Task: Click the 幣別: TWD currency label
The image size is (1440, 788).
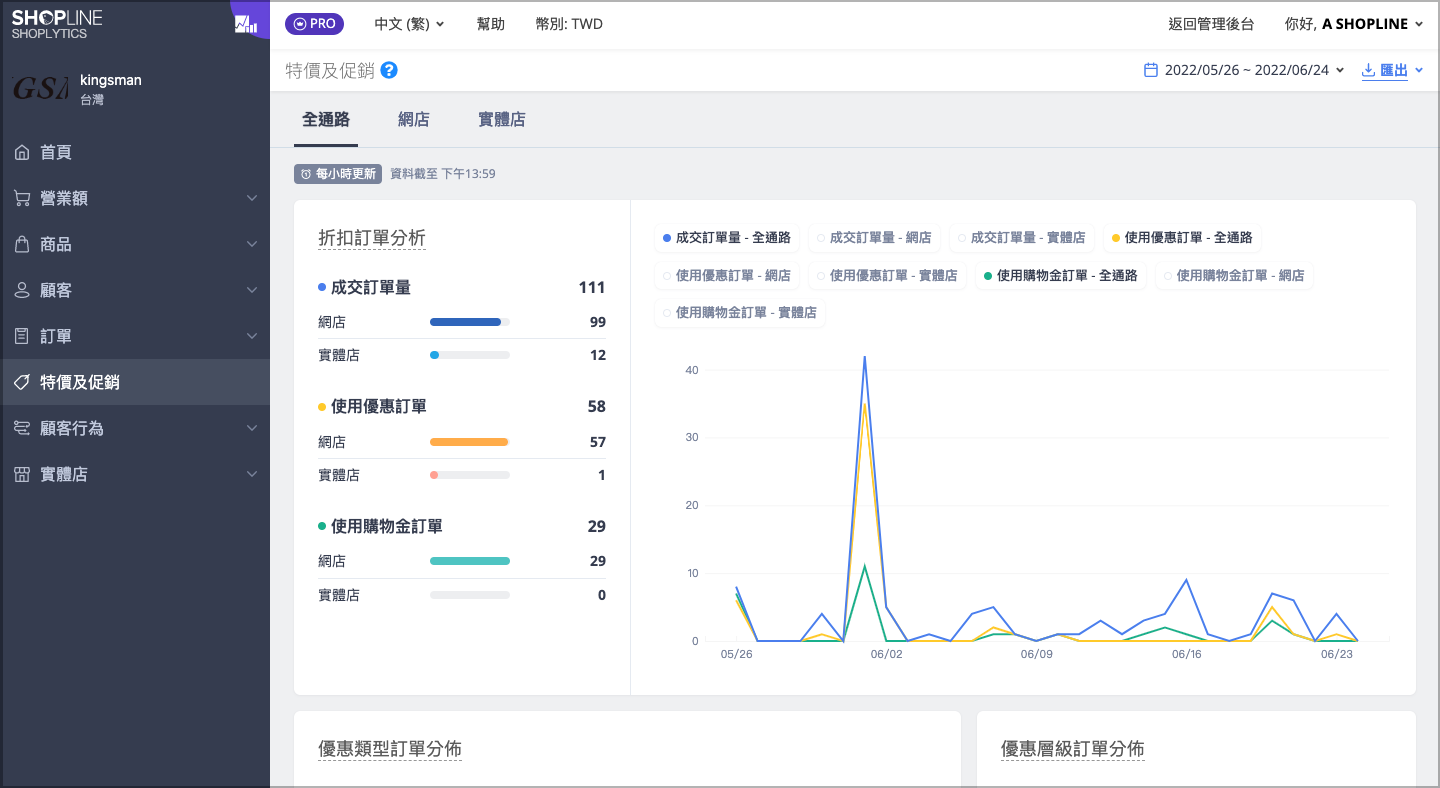Action: [x=569, y=24]
